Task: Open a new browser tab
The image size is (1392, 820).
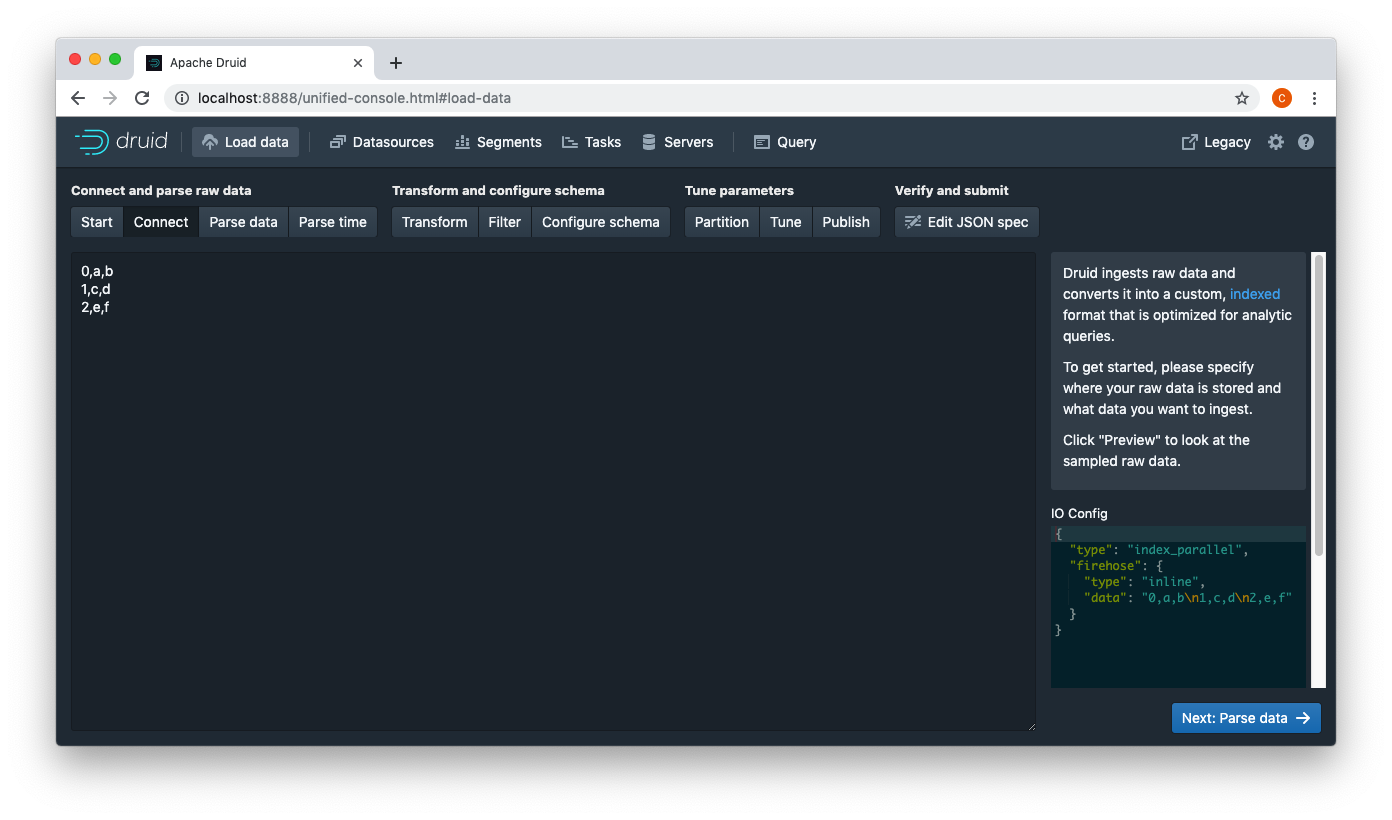Action: point(396,62)
